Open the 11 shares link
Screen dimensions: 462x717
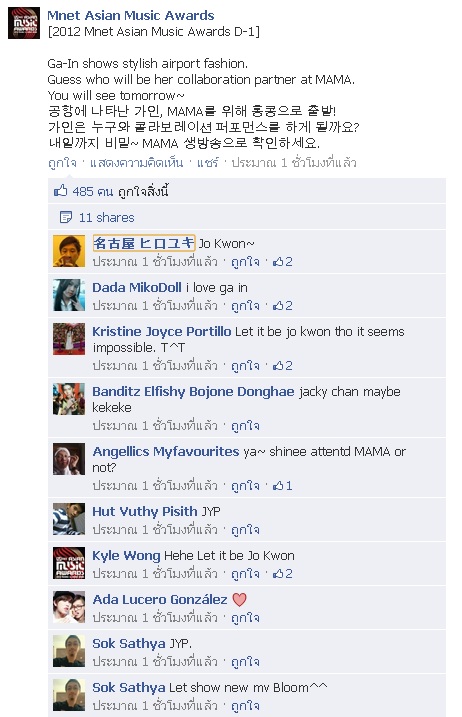tap(107, 218)
